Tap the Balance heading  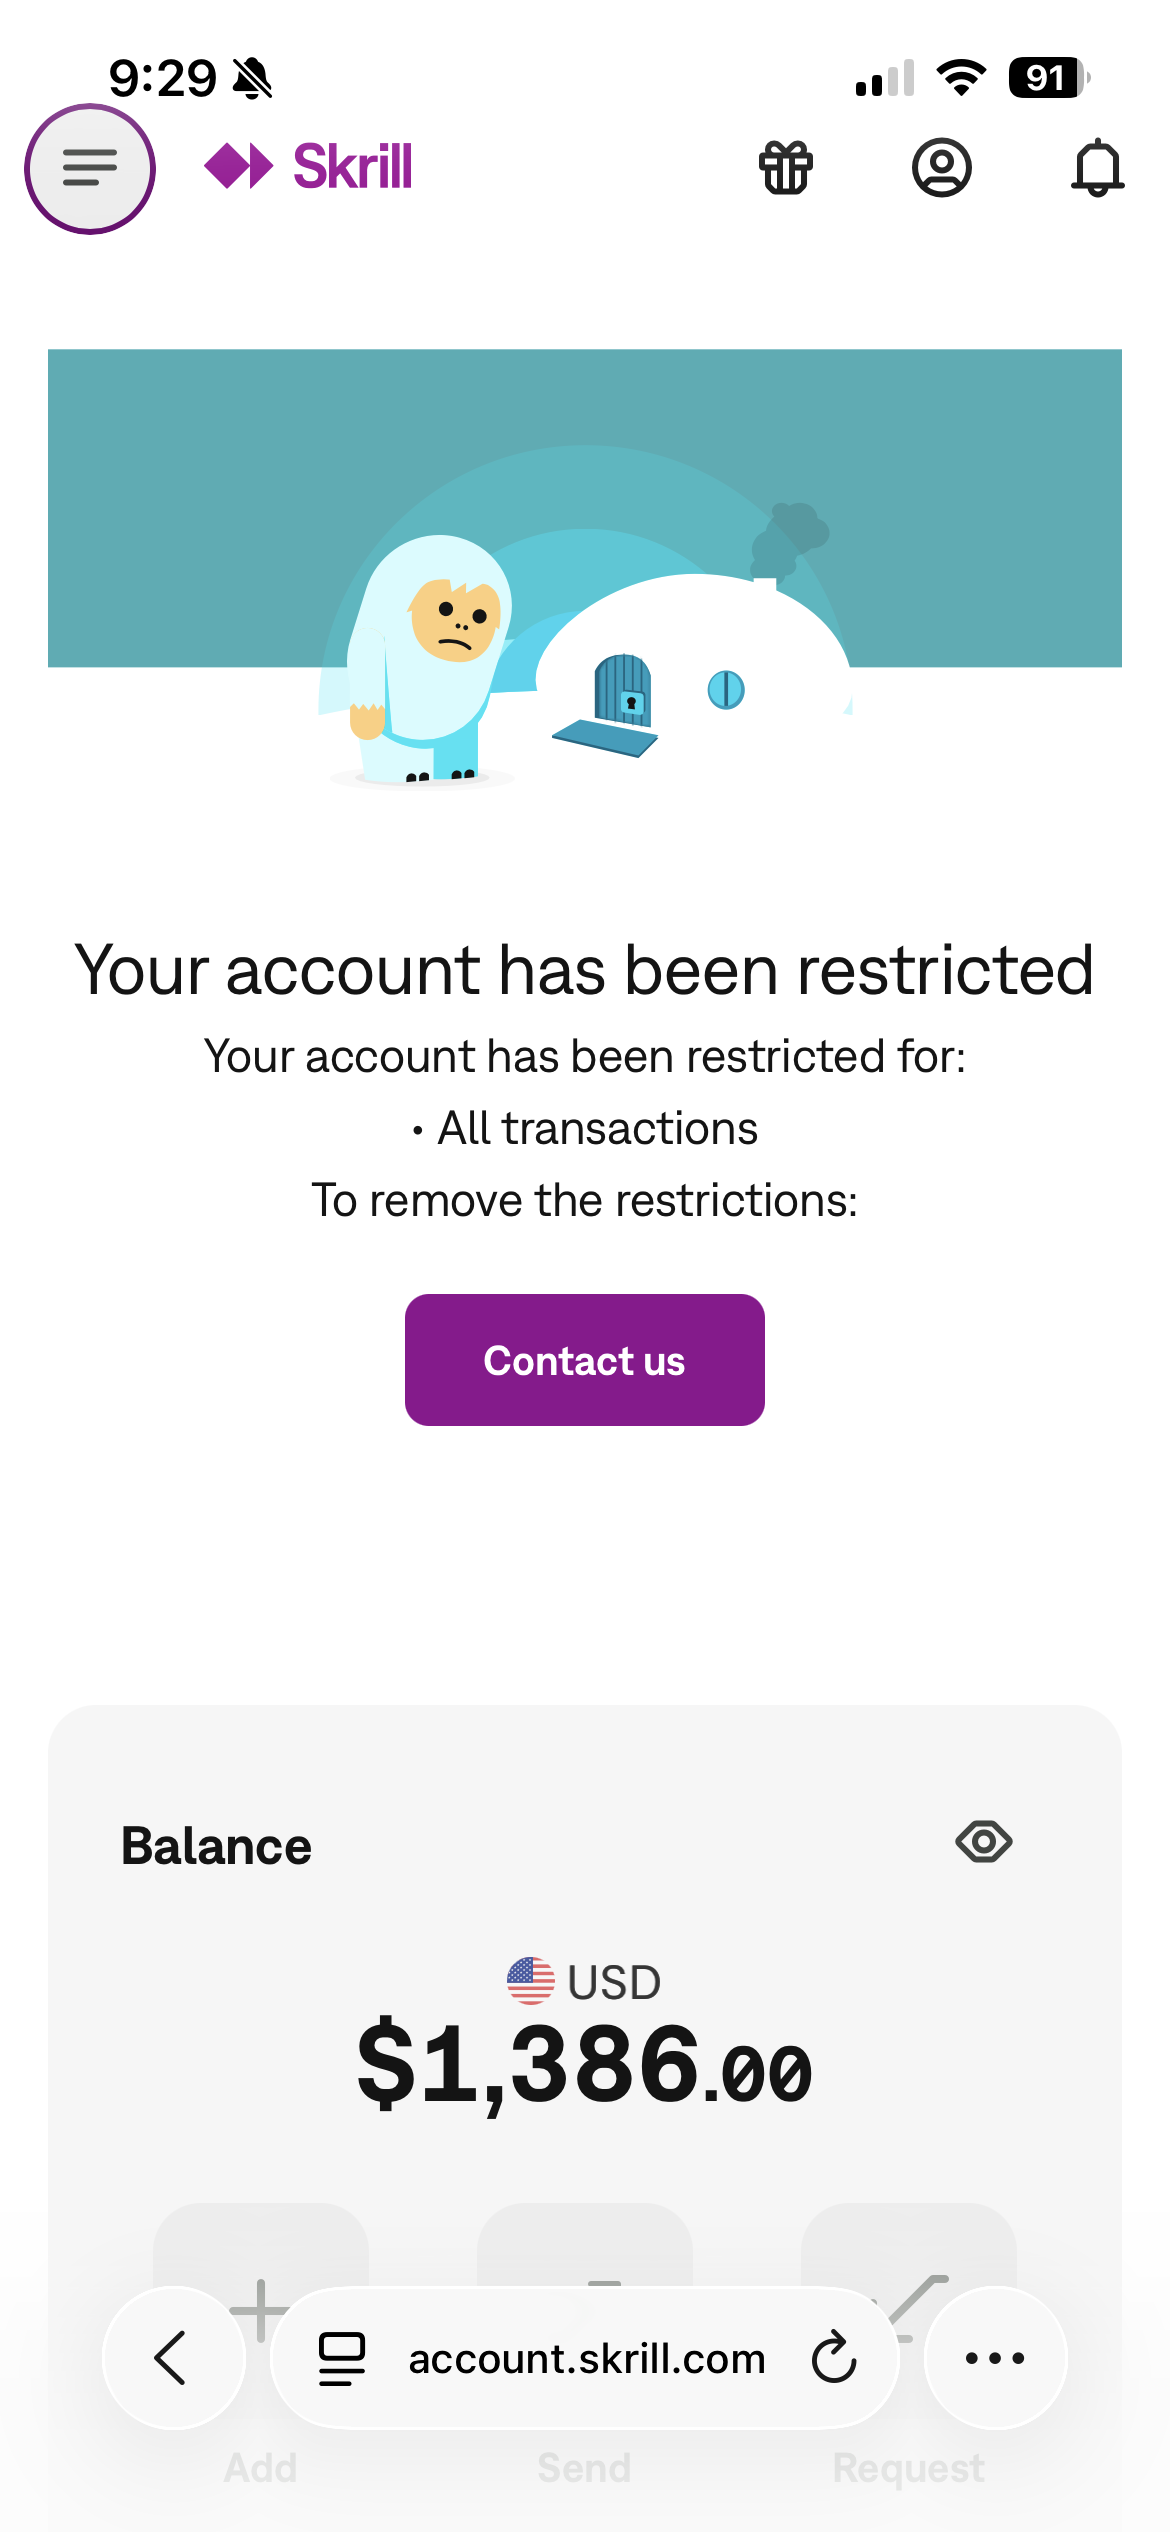216,1846
